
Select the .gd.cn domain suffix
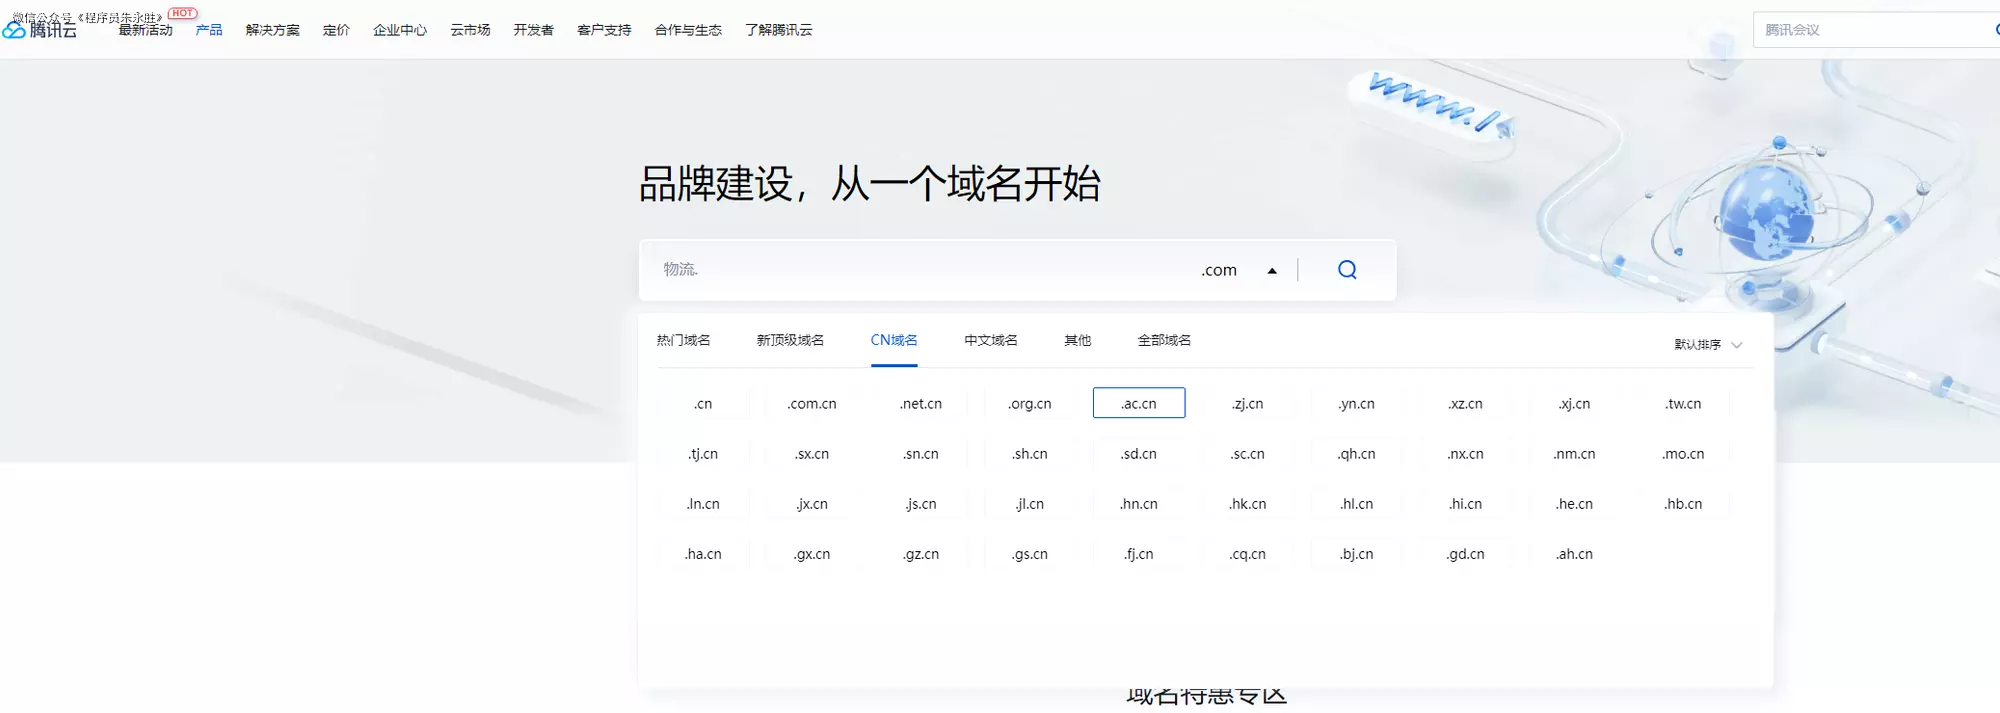click(x=1465, y=554)
